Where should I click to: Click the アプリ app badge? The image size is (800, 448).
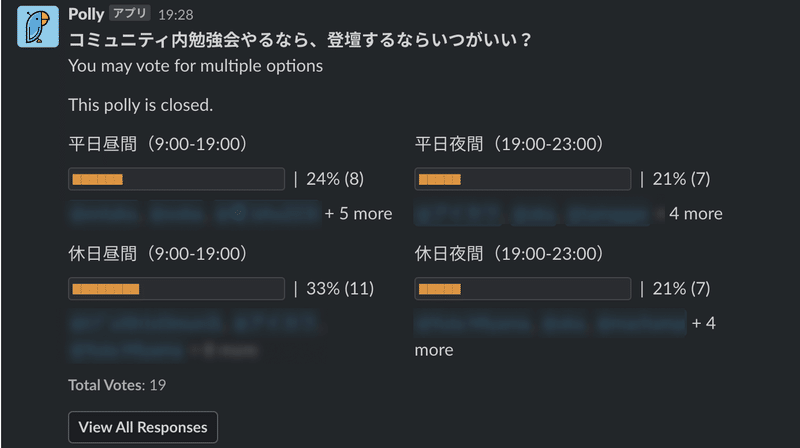click(x=130, y=13)
